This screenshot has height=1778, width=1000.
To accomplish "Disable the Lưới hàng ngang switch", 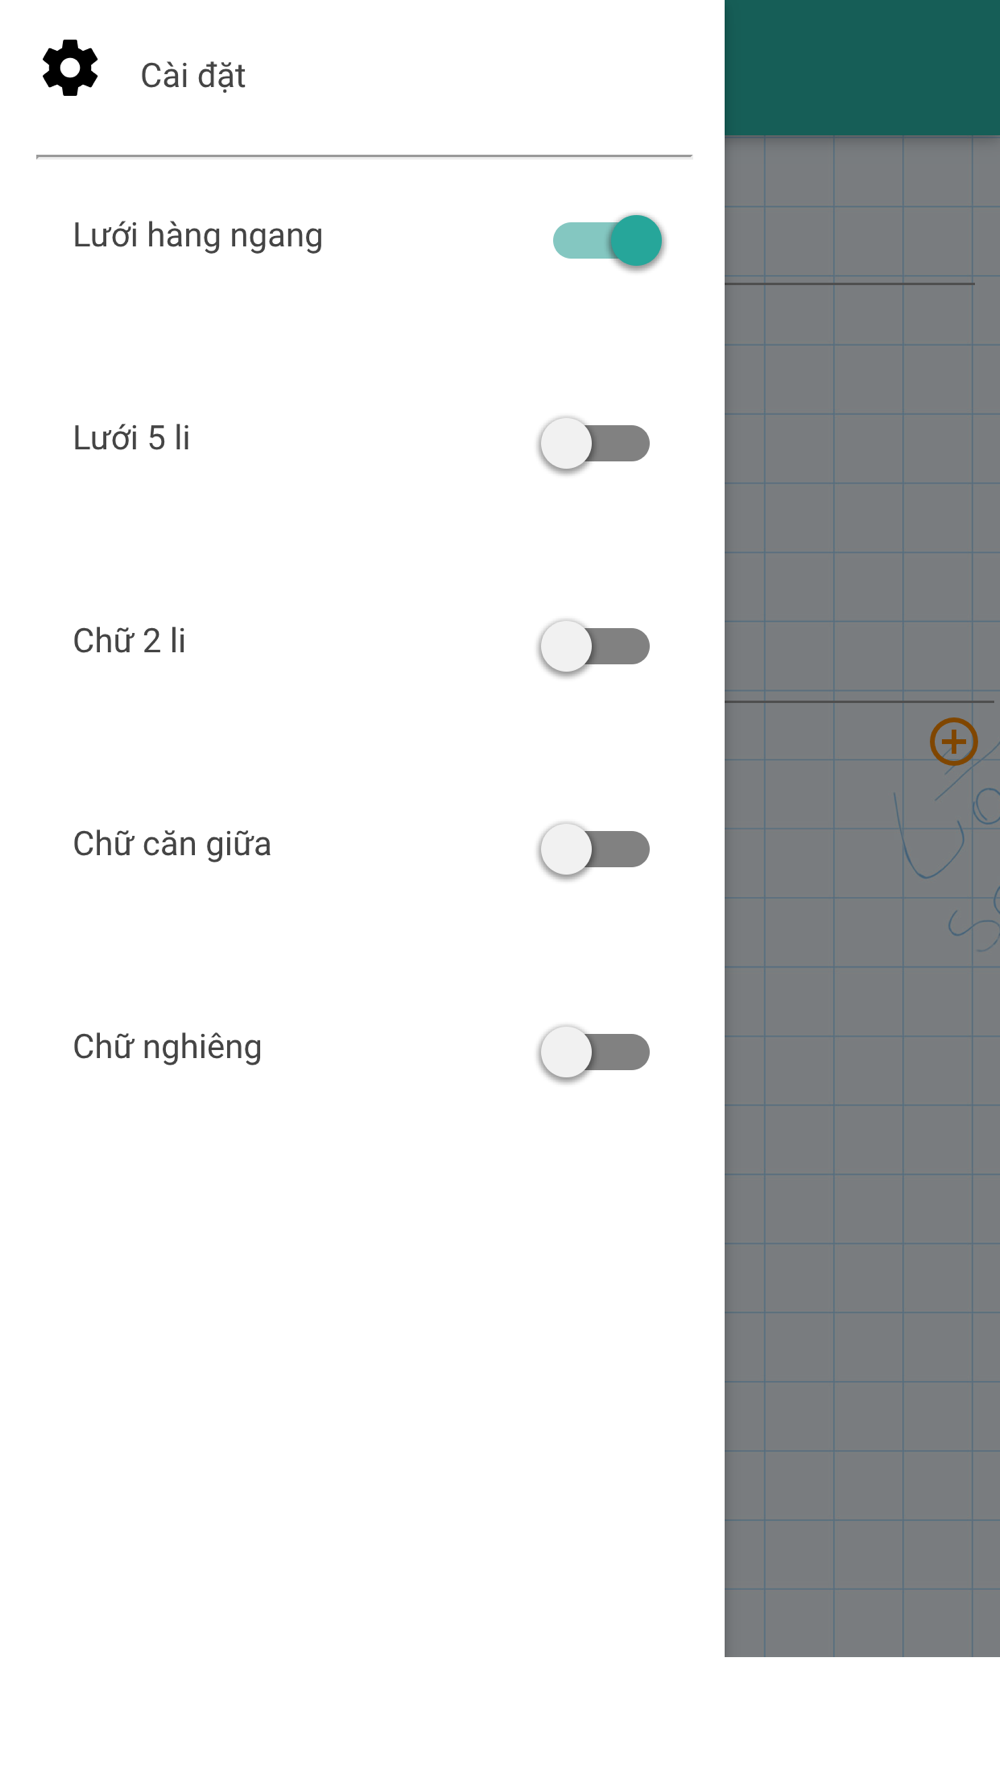I will pos(607,240).
